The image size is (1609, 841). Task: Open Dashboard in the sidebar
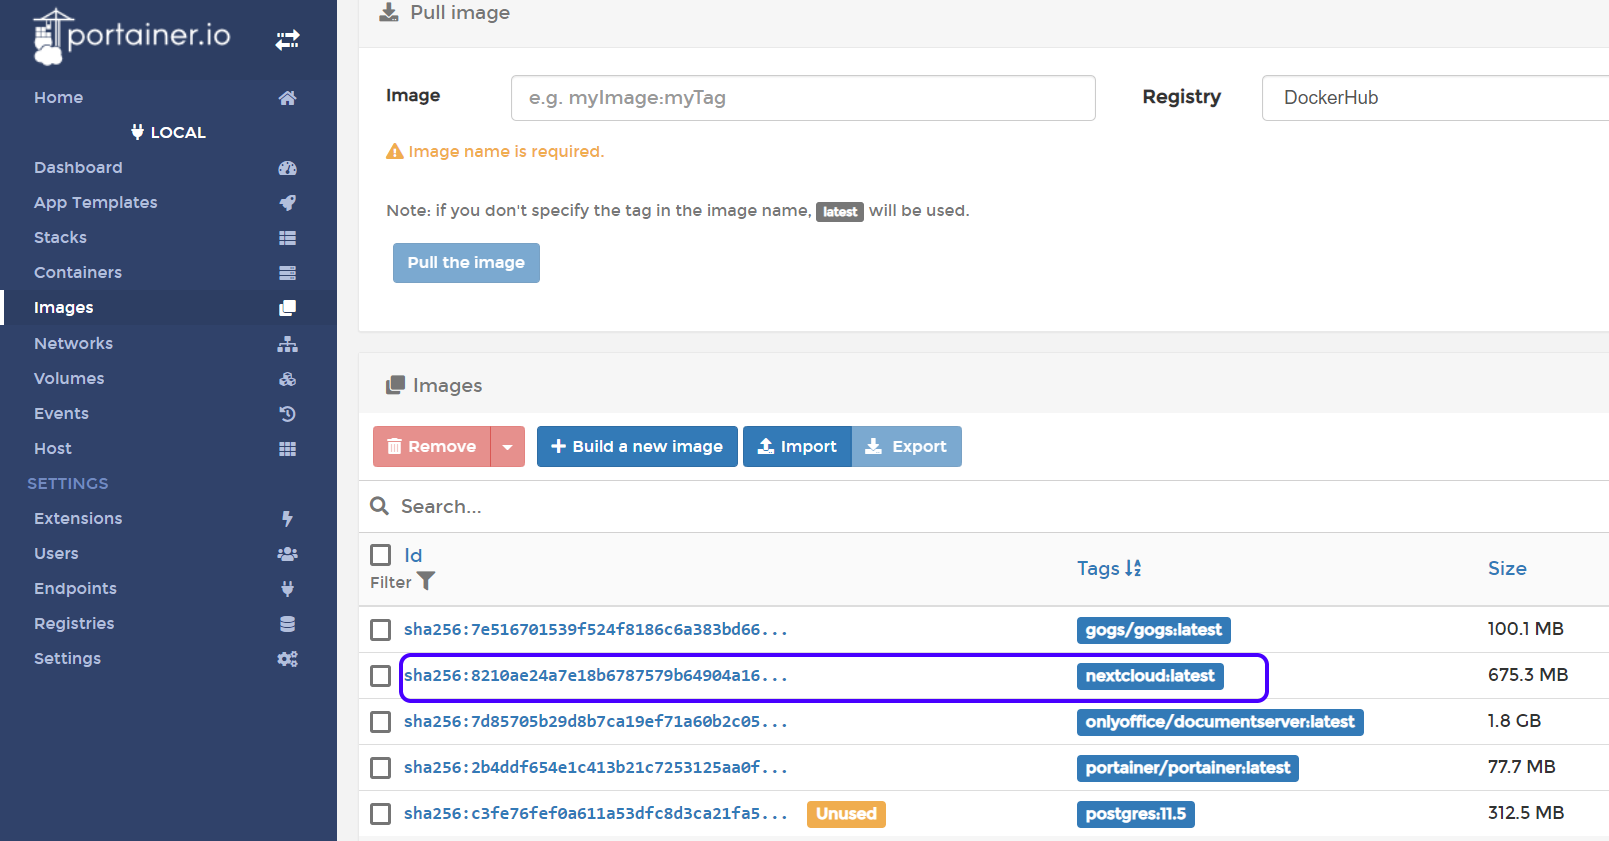coord(78,168)
